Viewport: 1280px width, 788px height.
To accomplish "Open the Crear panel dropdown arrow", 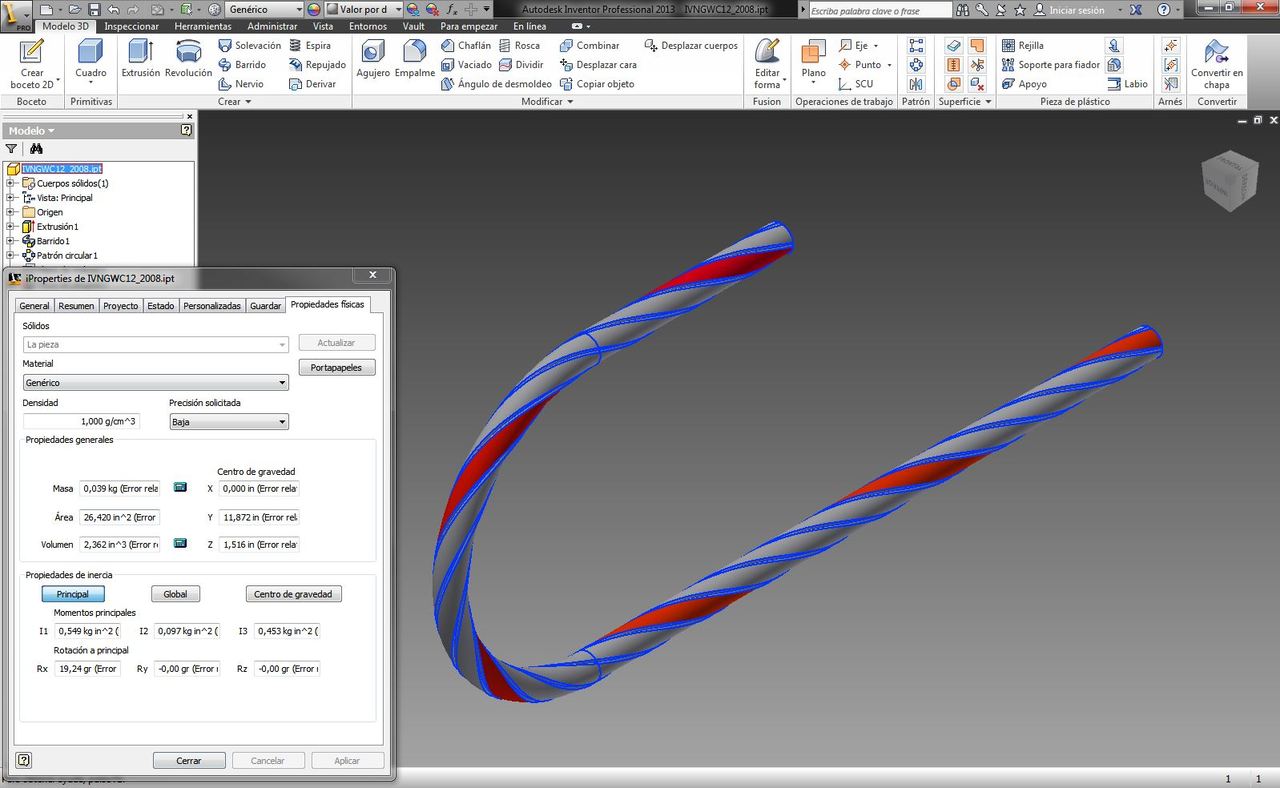I will click(247, 102).
